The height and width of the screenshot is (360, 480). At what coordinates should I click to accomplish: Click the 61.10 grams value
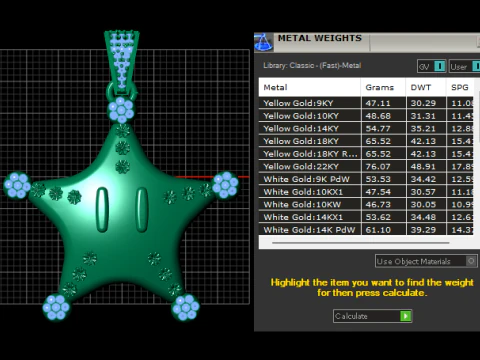(378, 230)
